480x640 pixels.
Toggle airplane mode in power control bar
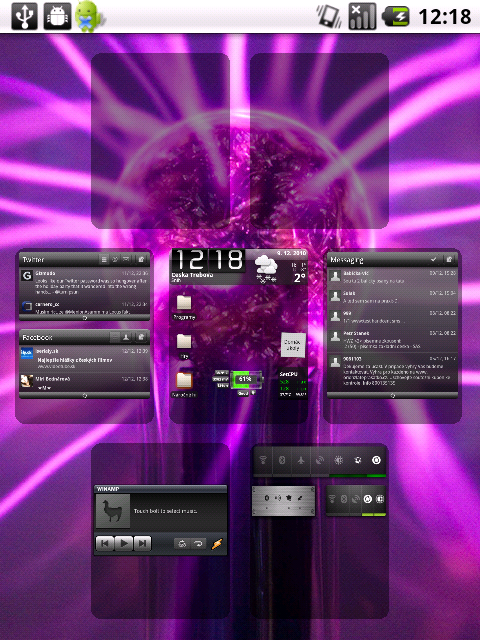(301, 461)
